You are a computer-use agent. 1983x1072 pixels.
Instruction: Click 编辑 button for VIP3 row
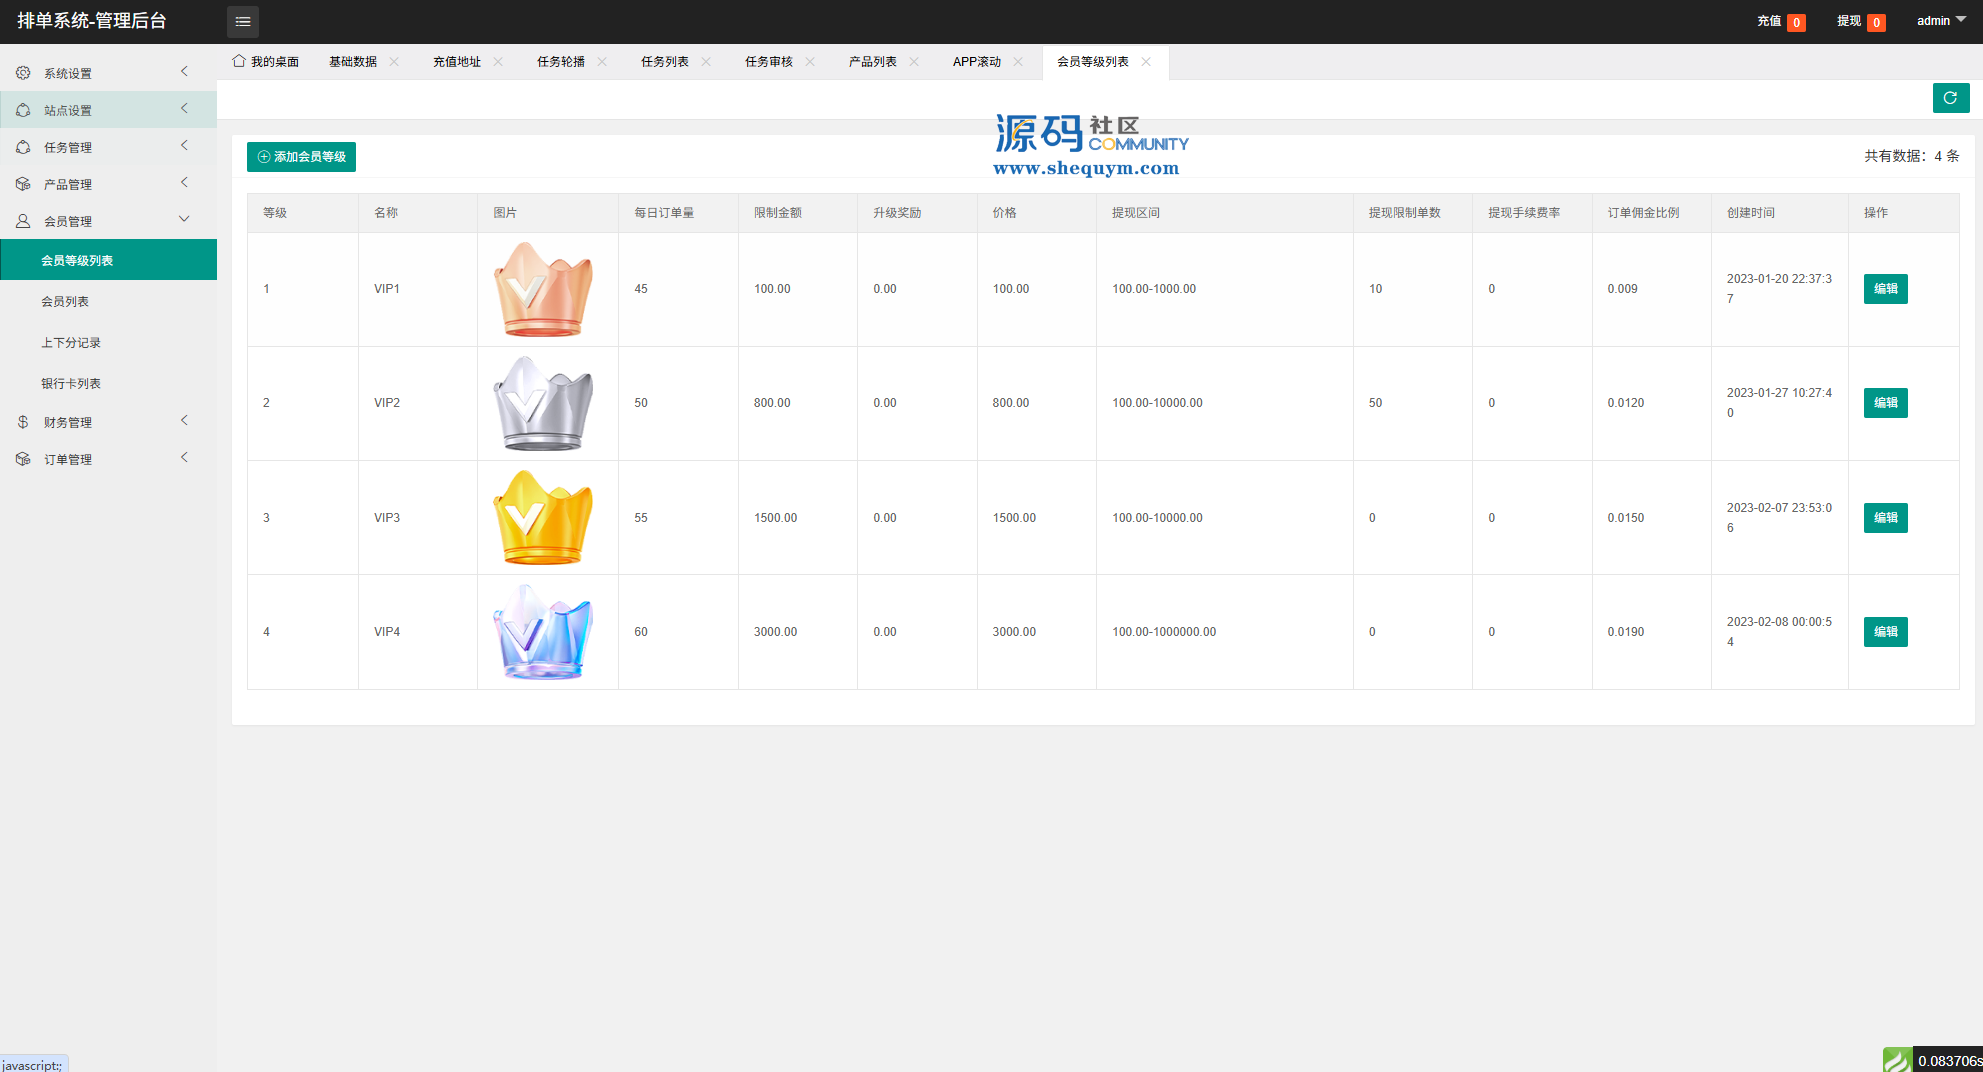click(1885, 518)
